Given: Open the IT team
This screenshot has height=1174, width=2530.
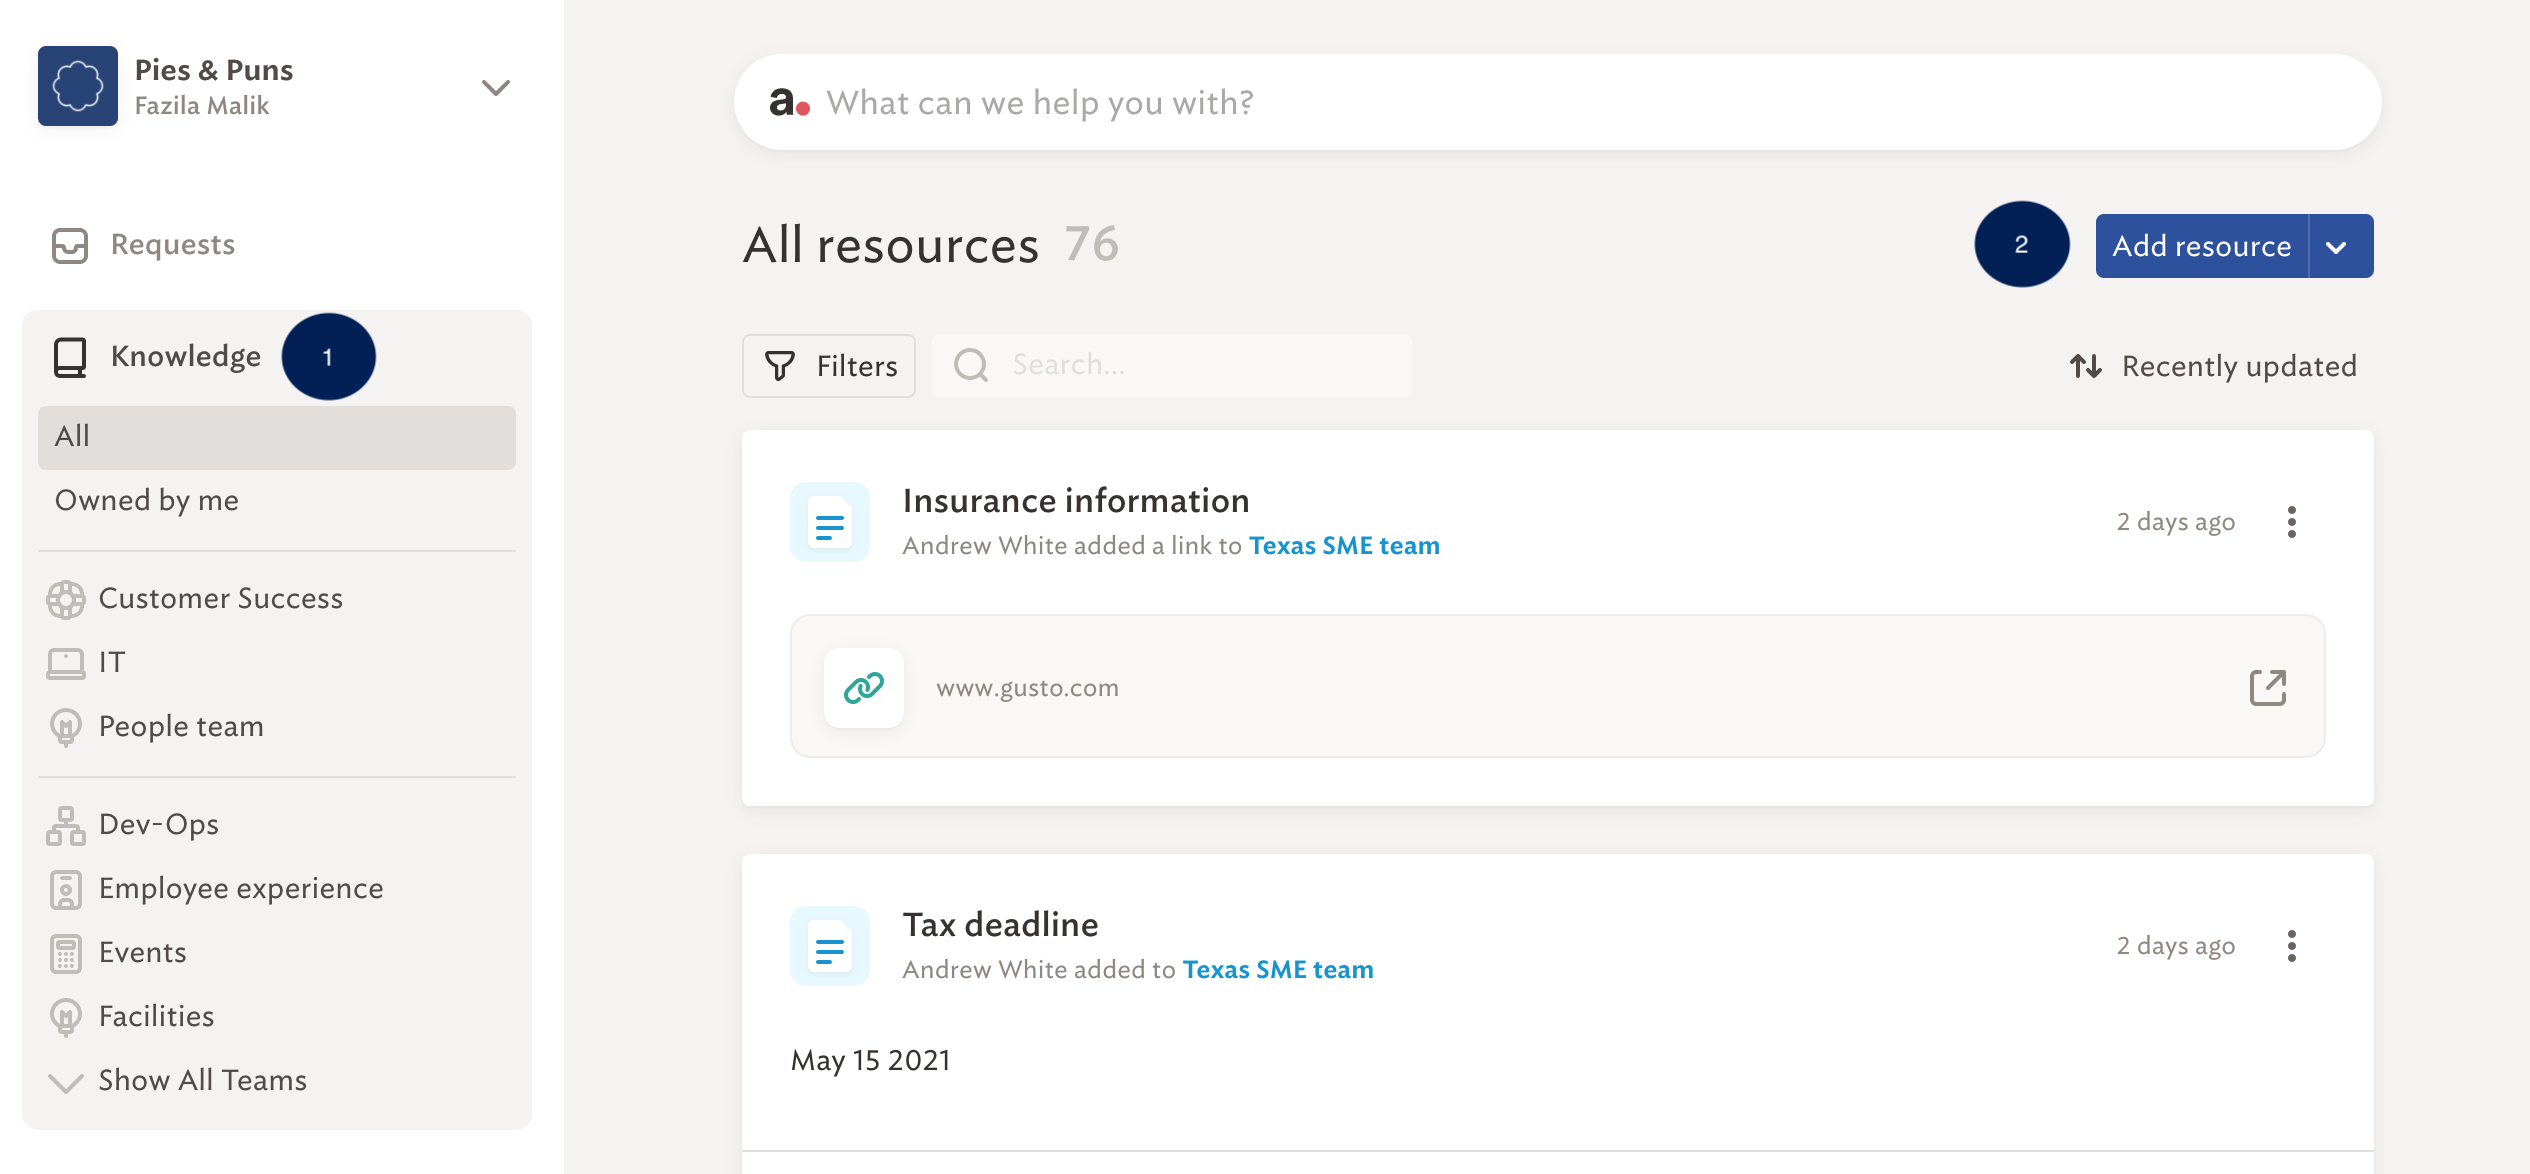Looking at the screenshot, I should point(112,662).
